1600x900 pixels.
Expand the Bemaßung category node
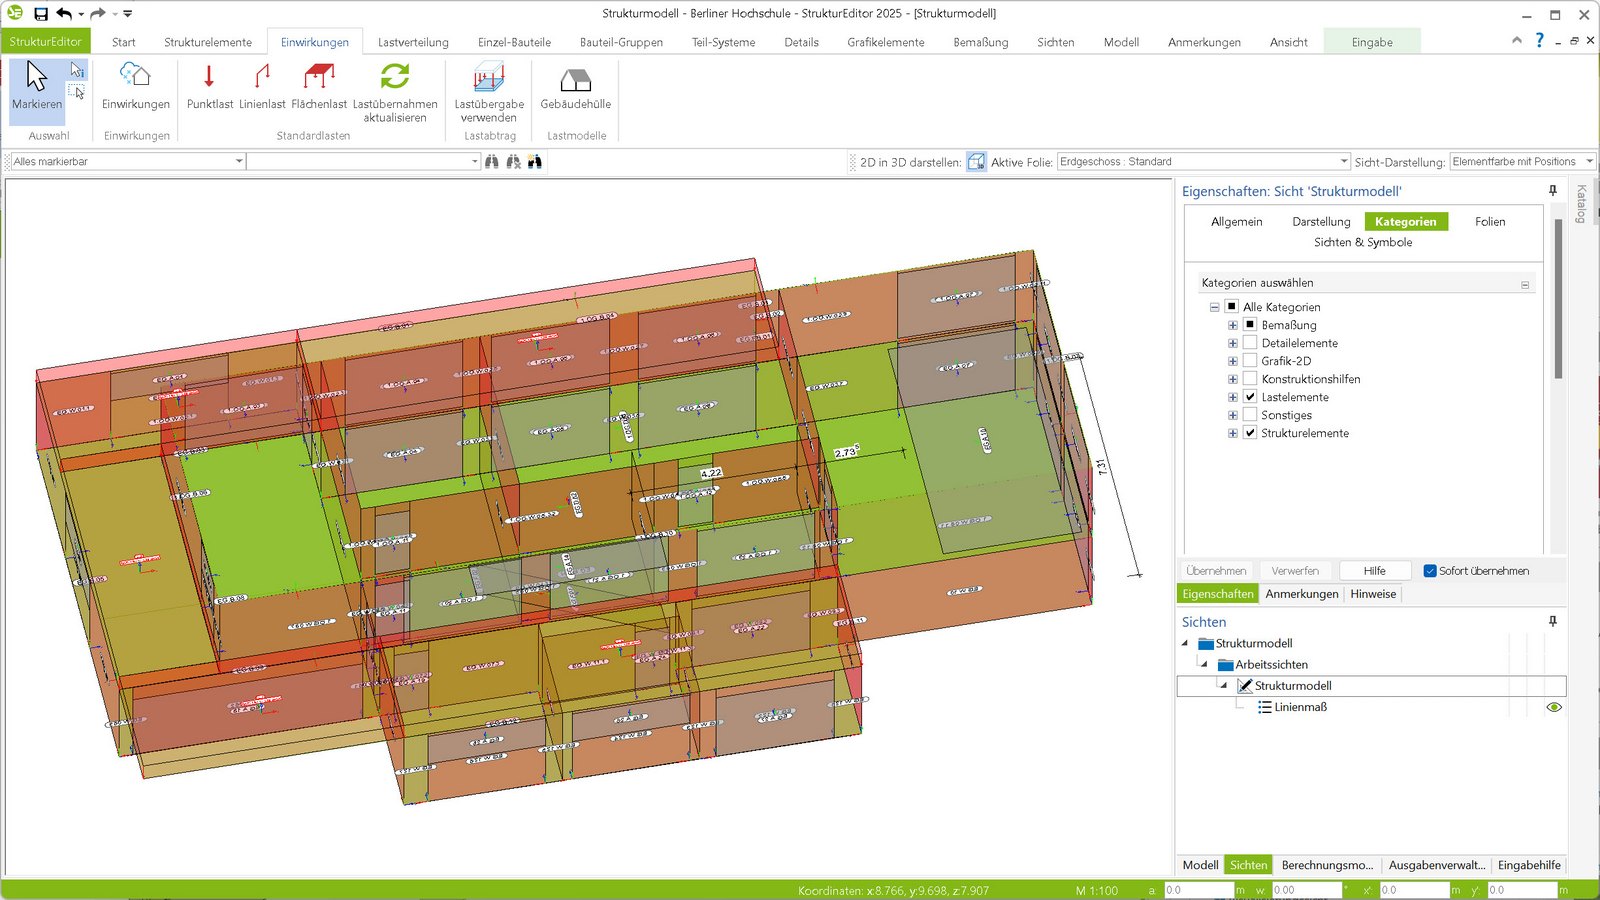click(1233, 325)
